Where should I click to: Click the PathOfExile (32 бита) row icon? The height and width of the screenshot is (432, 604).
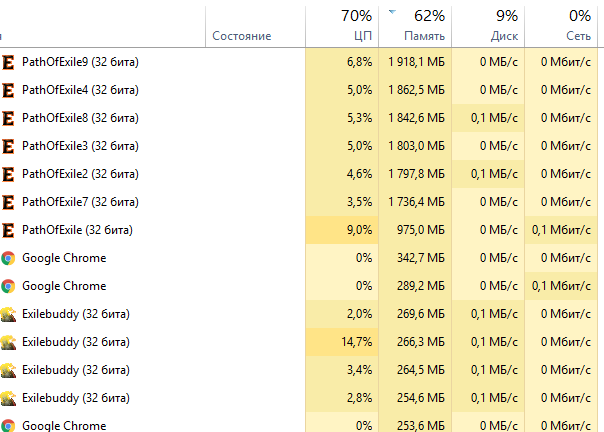point(8,230)
